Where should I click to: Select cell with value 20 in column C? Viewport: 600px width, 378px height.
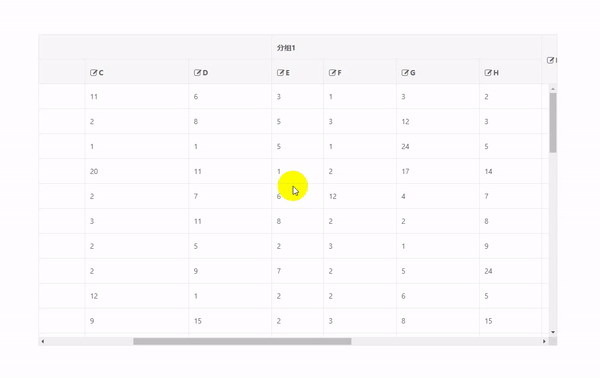tap(137, 171)
